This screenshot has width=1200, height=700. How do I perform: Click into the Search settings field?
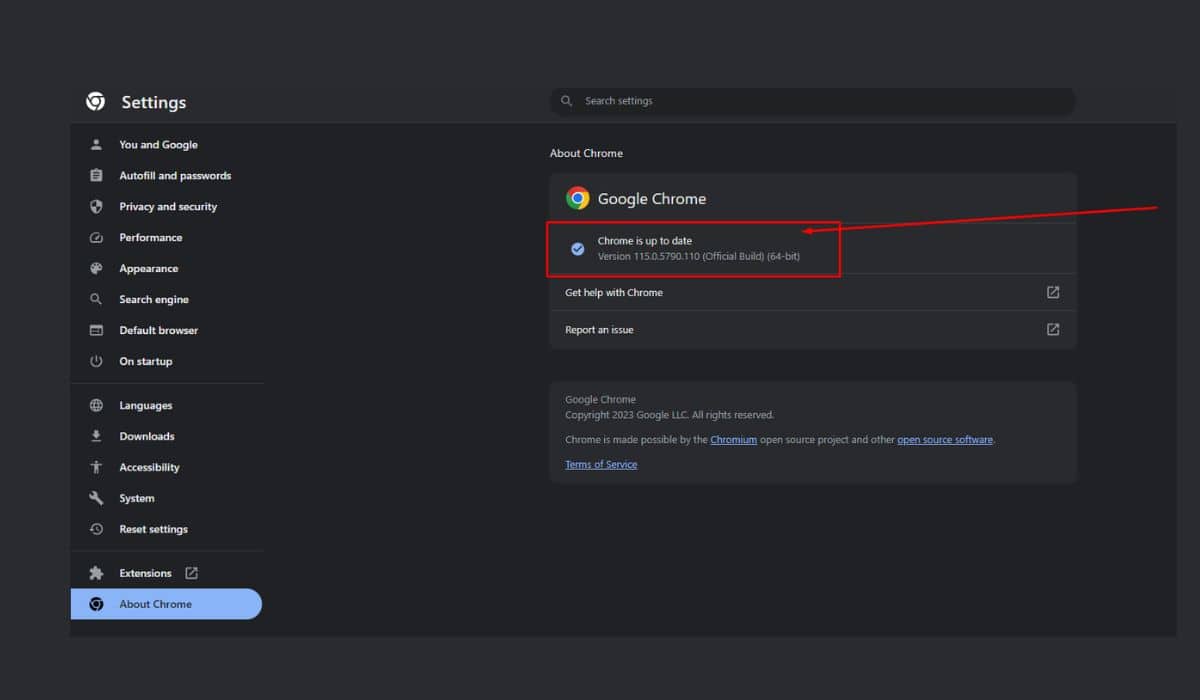click(x=812, y=101)
